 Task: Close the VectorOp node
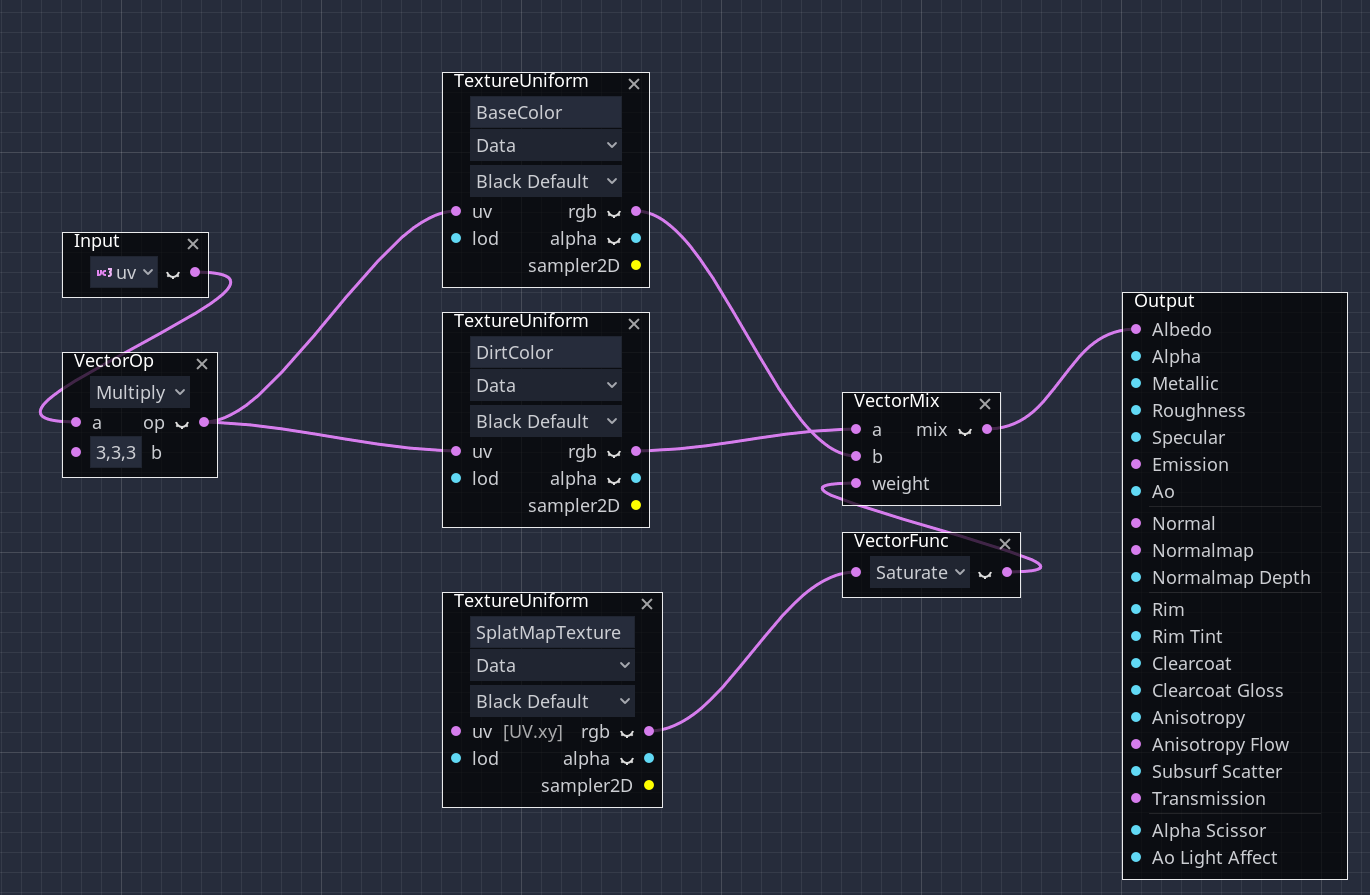tap(202, 364)
